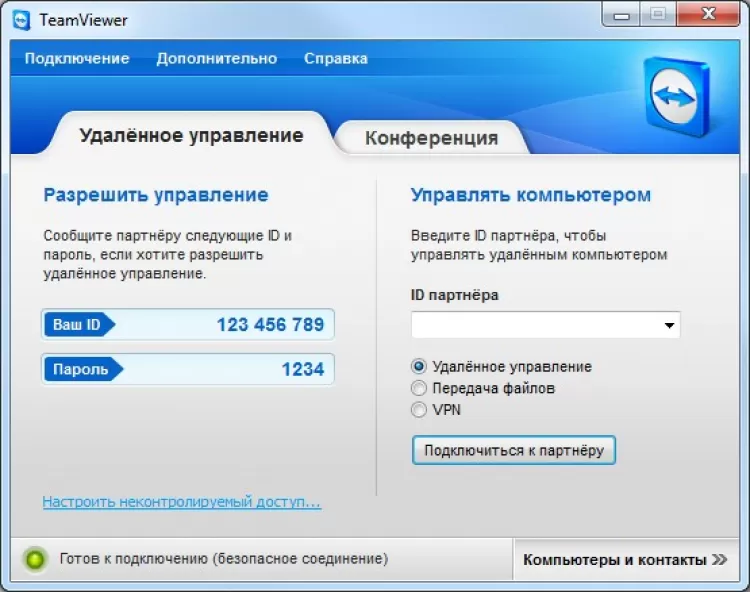Open Настроить неконтролируемый доступ link
The width and height of the screenshot is (750, 592).
coord(182,502)
